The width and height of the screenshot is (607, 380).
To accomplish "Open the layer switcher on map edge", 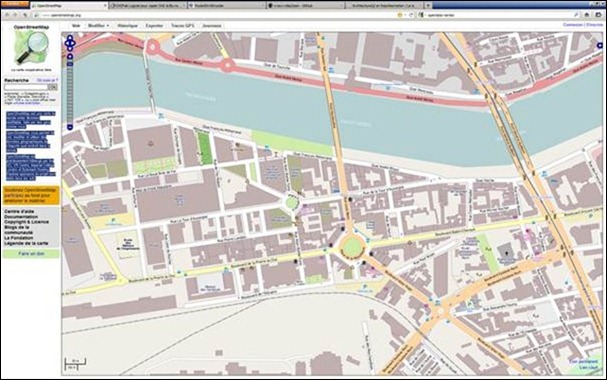I will point(600,46).
